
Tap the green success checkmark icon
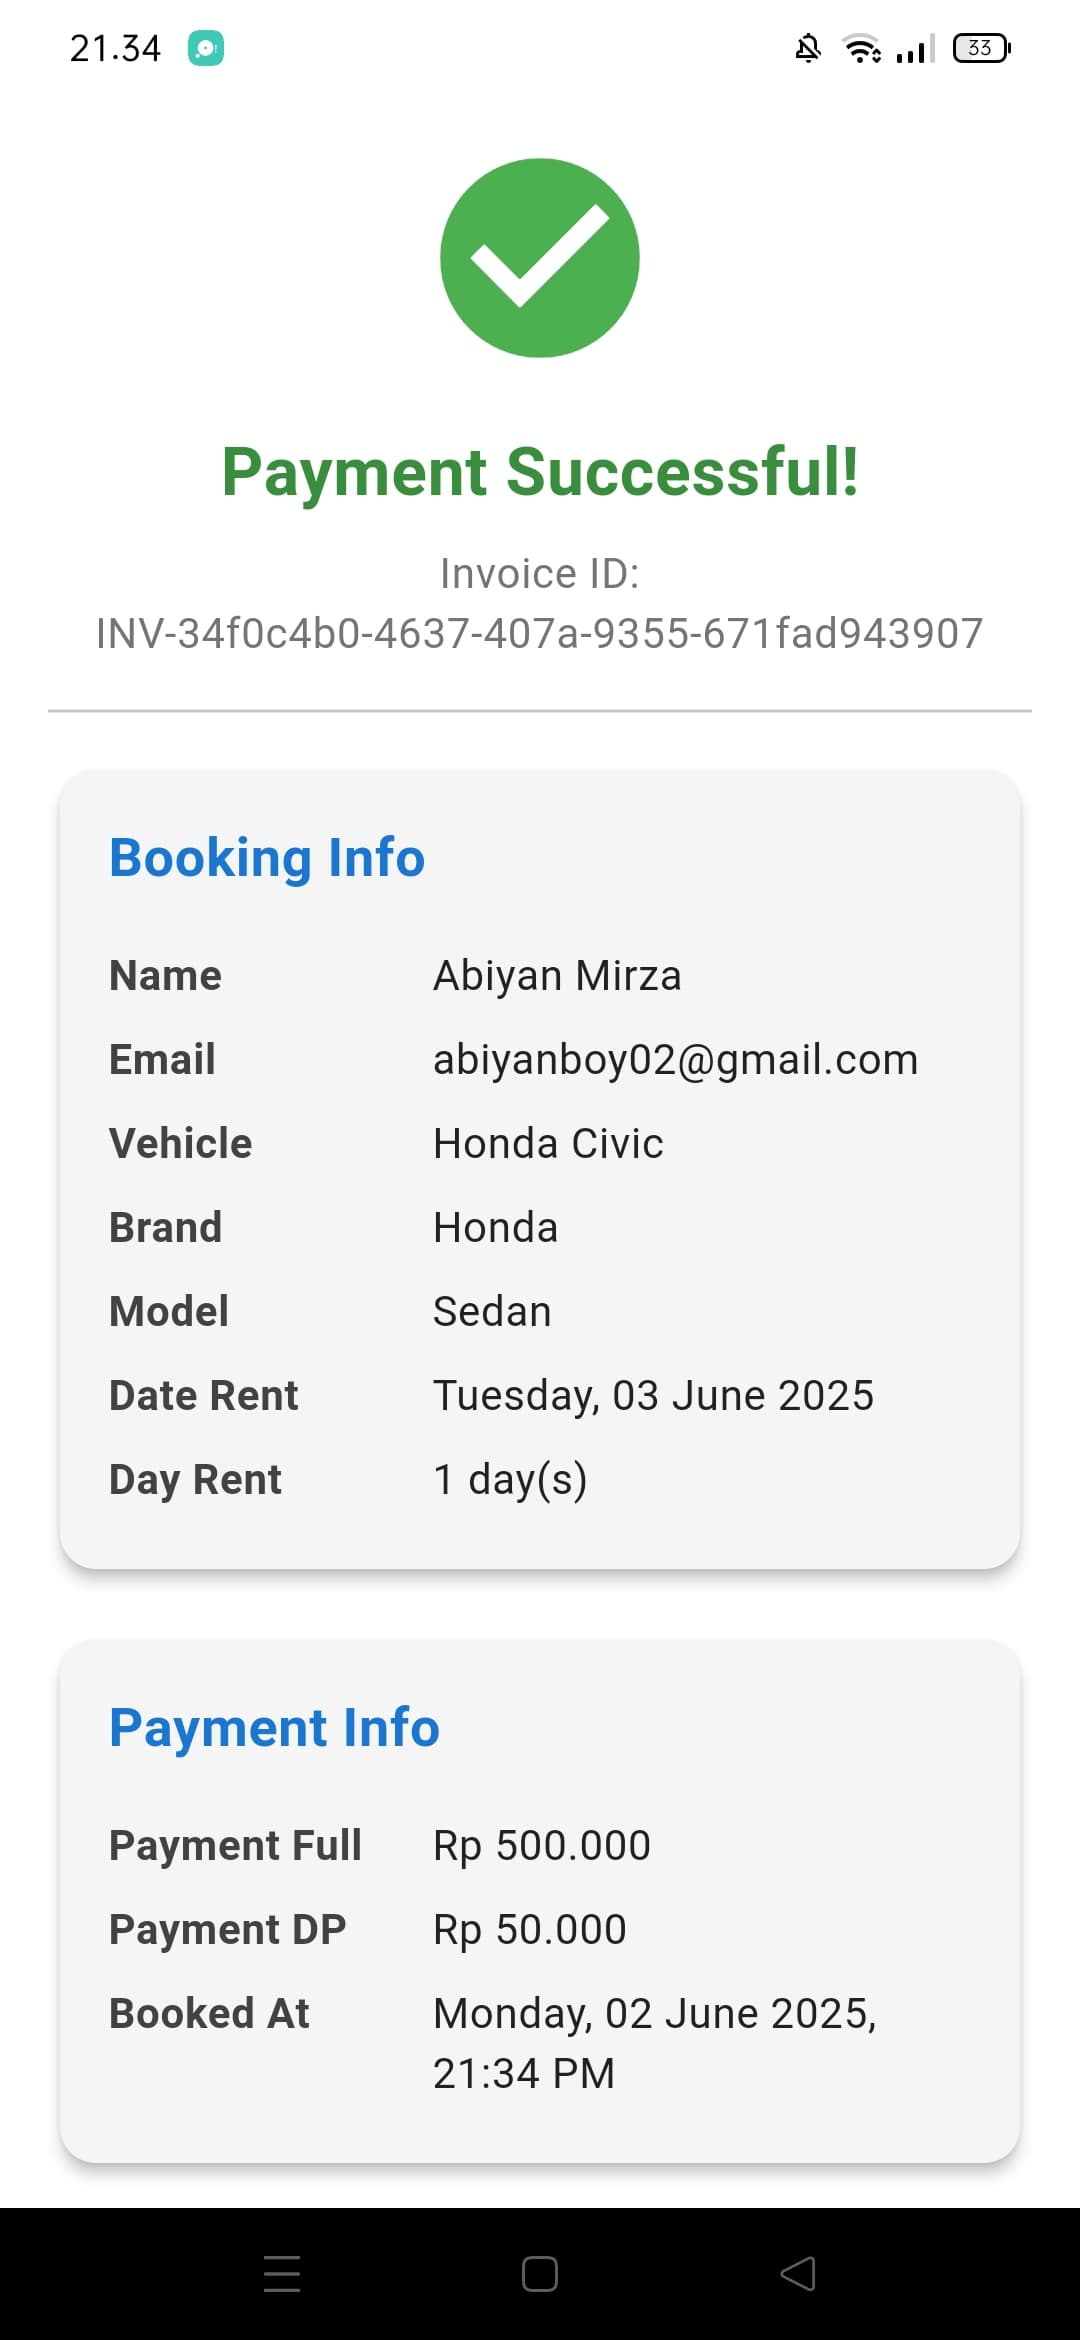(540, 258)
